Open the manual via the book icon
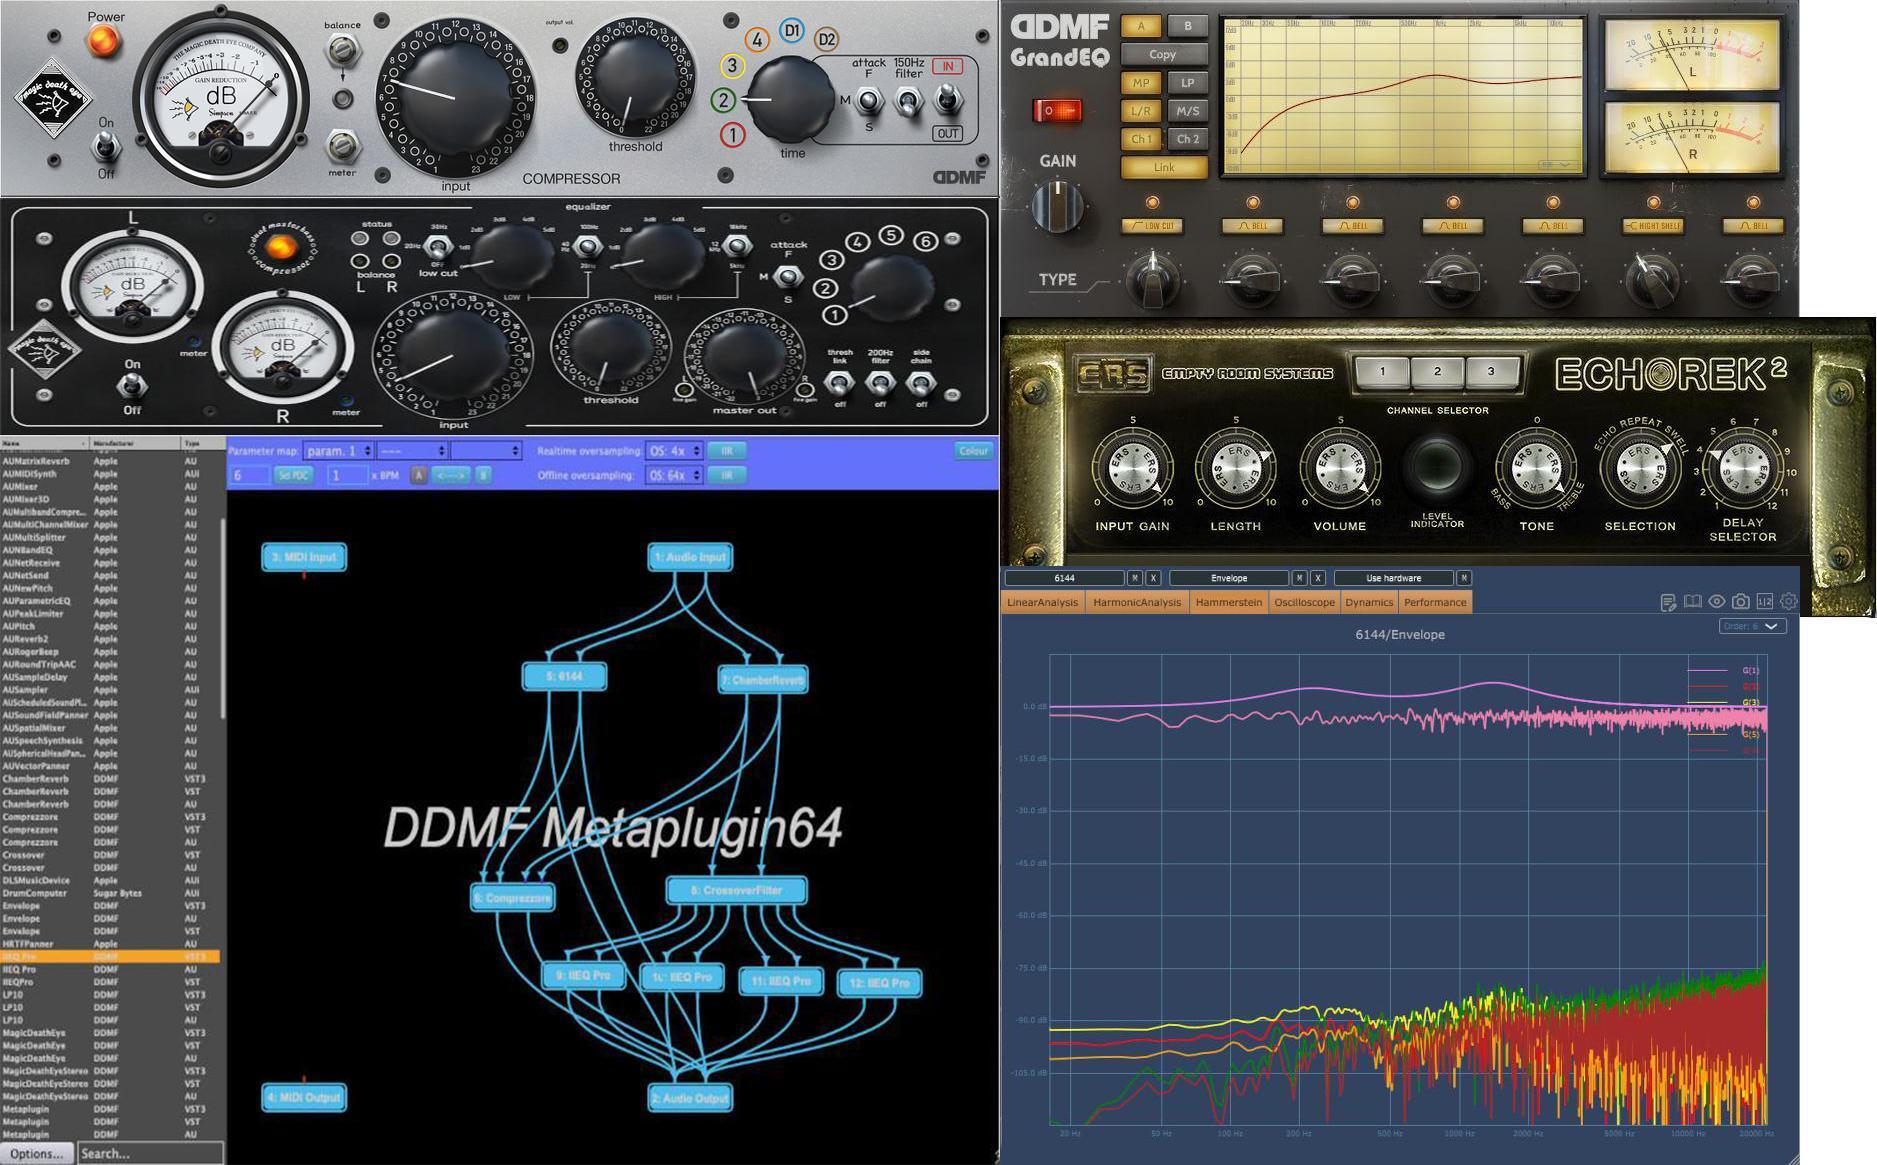 (x=1693, y=601)
